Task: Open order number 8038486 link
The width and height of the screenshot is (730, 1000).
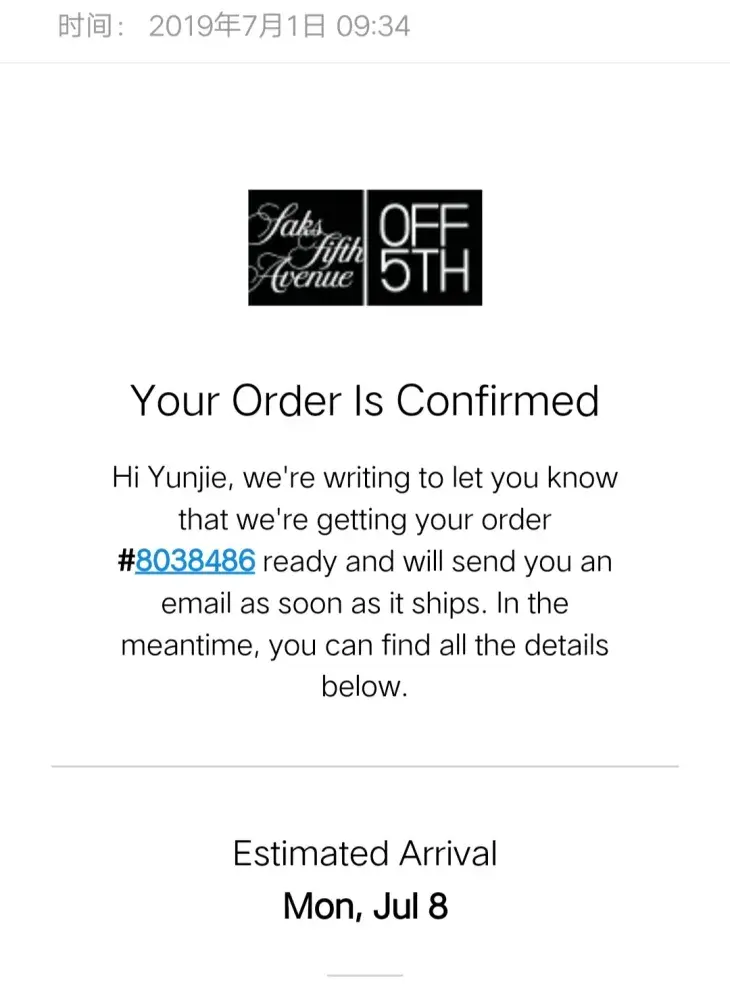Action: pos(195,562)
